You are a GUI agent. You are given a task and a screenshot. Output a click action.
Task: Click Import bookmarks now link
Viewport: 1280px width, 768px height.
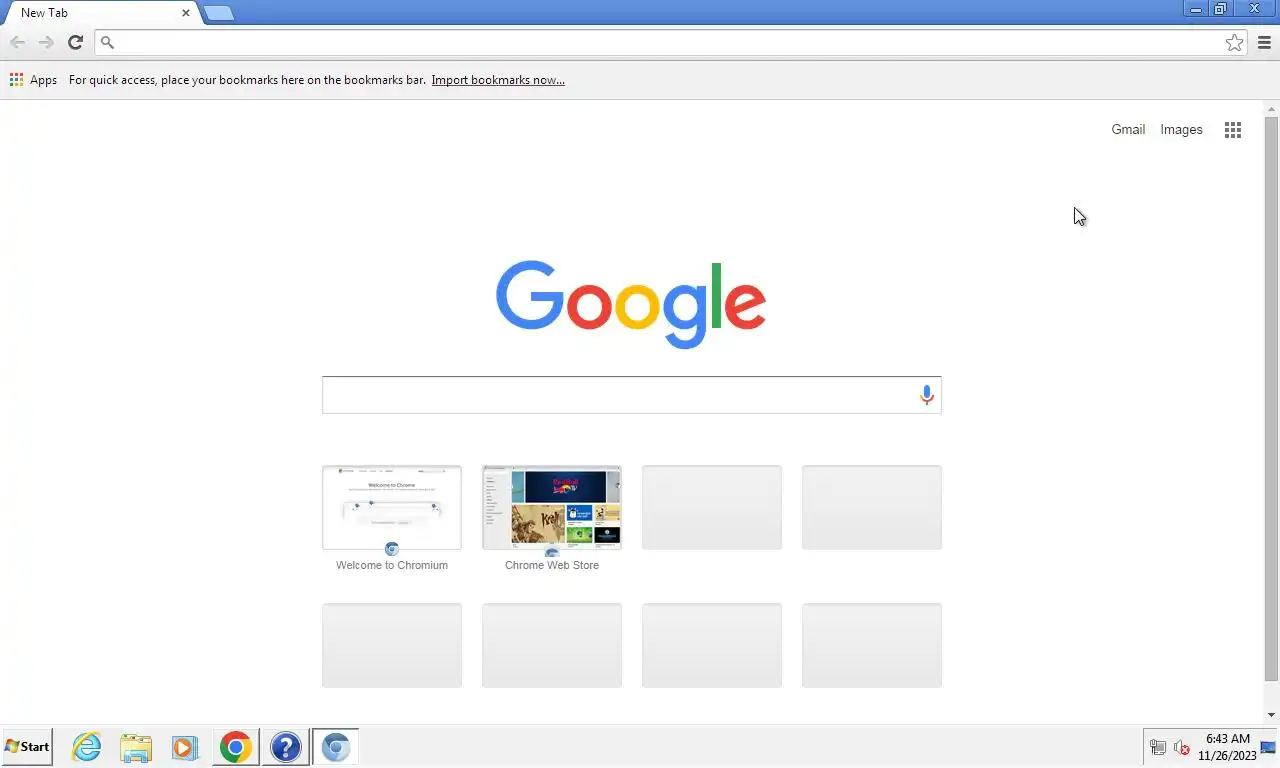coord(498,80)
